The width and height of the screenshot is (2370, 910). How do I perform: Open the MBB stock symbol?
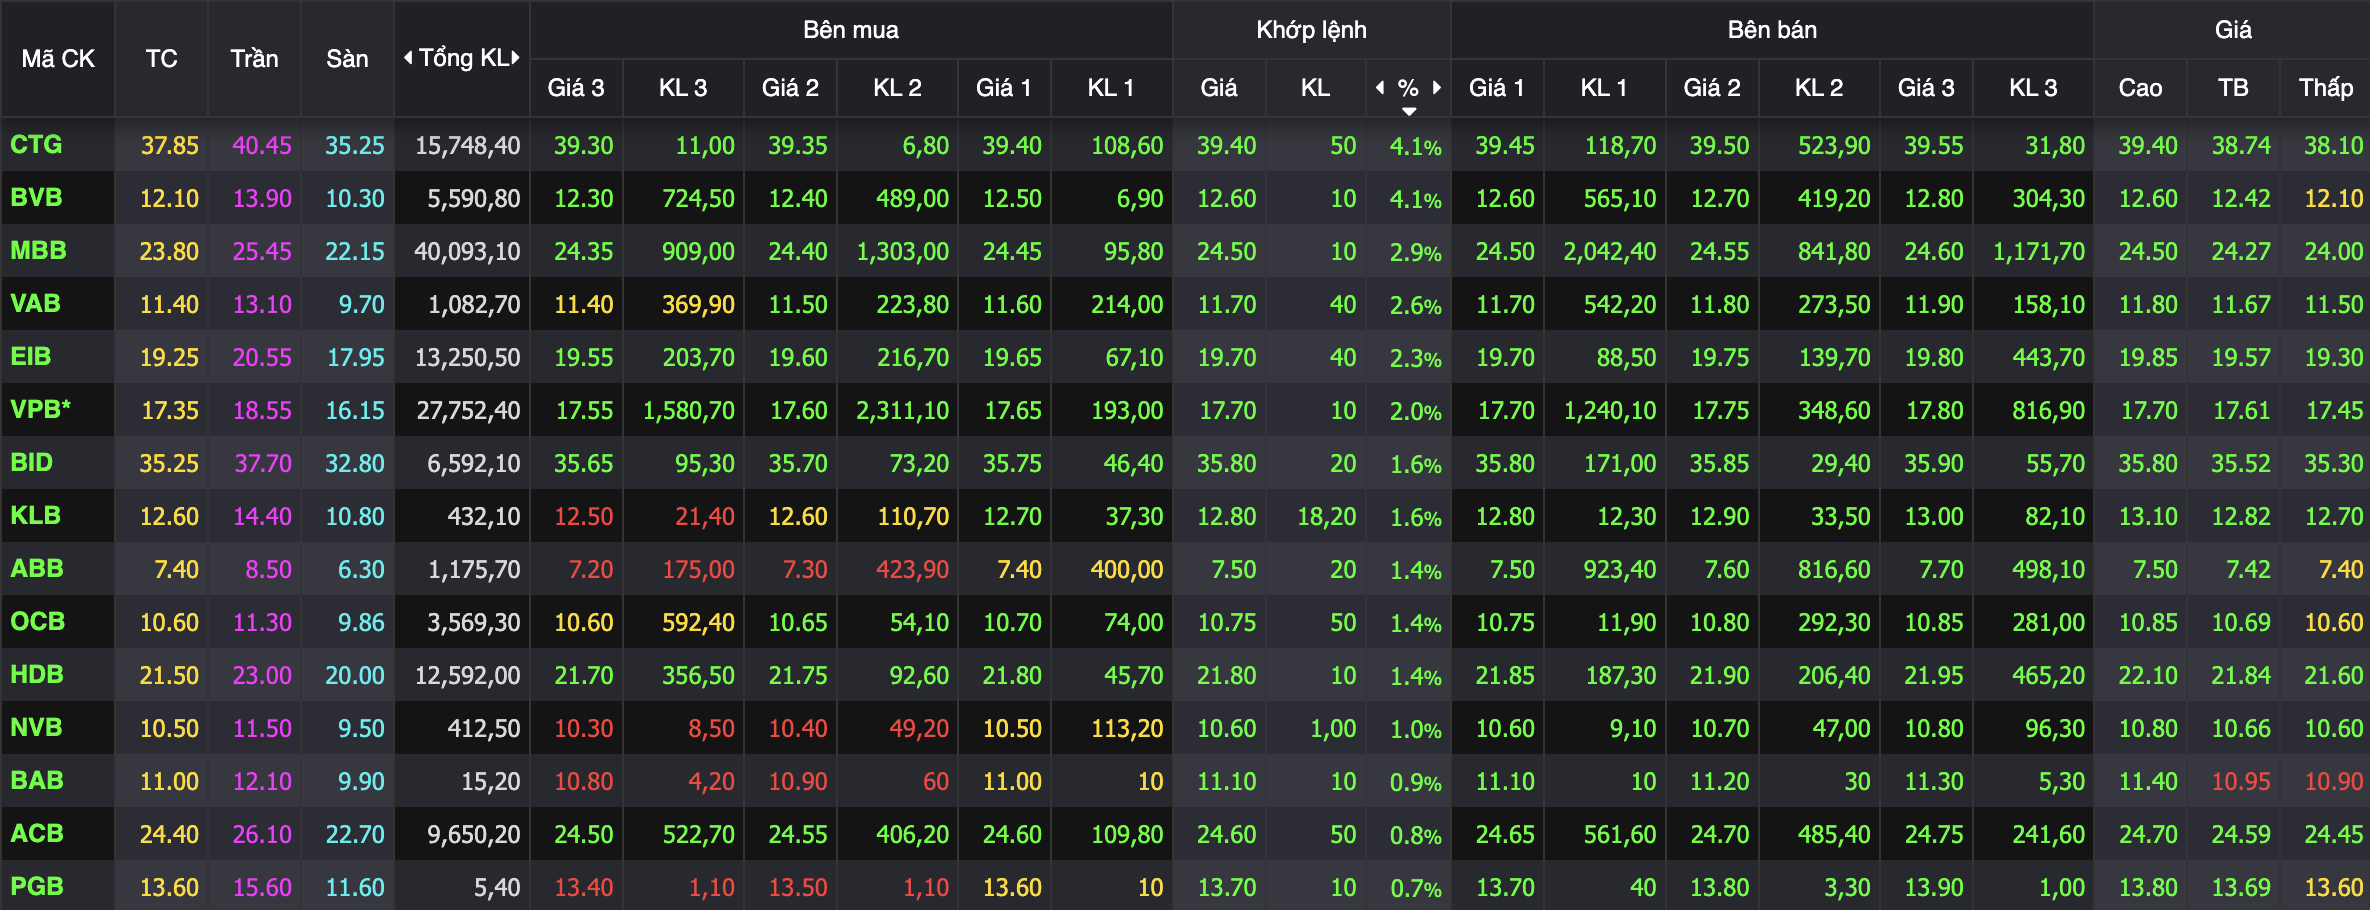(x=38, y=251)
